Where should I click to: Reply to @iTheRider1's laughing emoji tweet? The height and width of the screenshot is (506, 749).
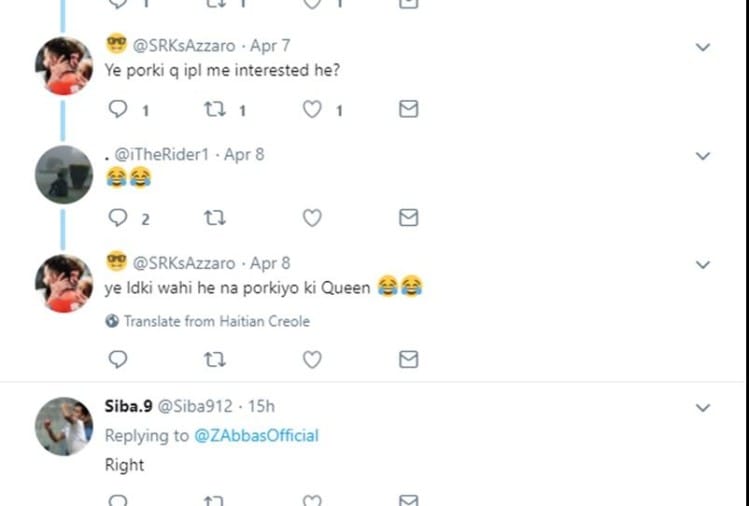pyautogui.click(x=118, y=217)
